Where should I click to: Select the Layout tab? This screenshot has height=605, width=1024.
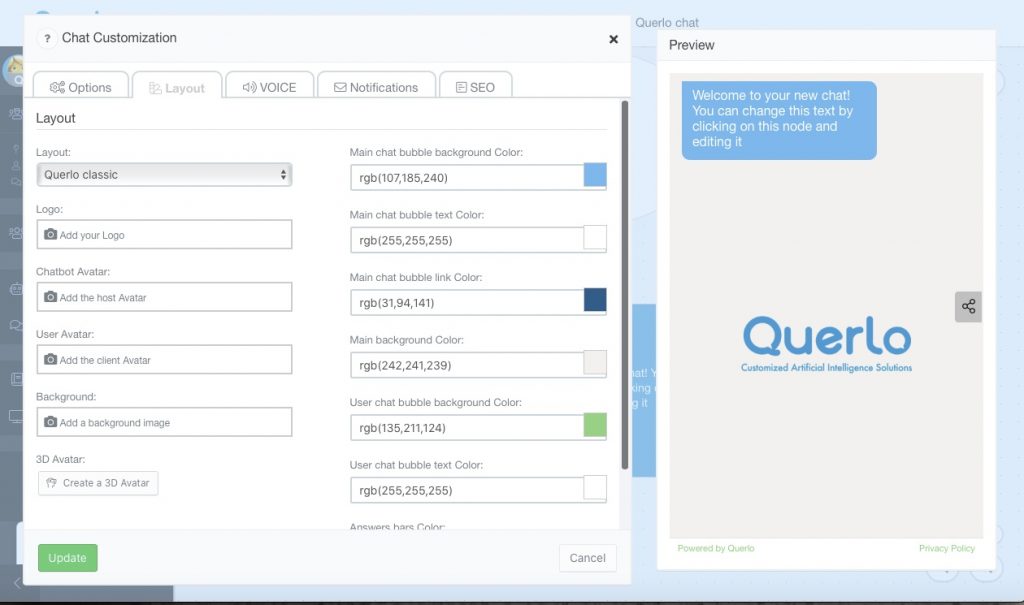177,88
